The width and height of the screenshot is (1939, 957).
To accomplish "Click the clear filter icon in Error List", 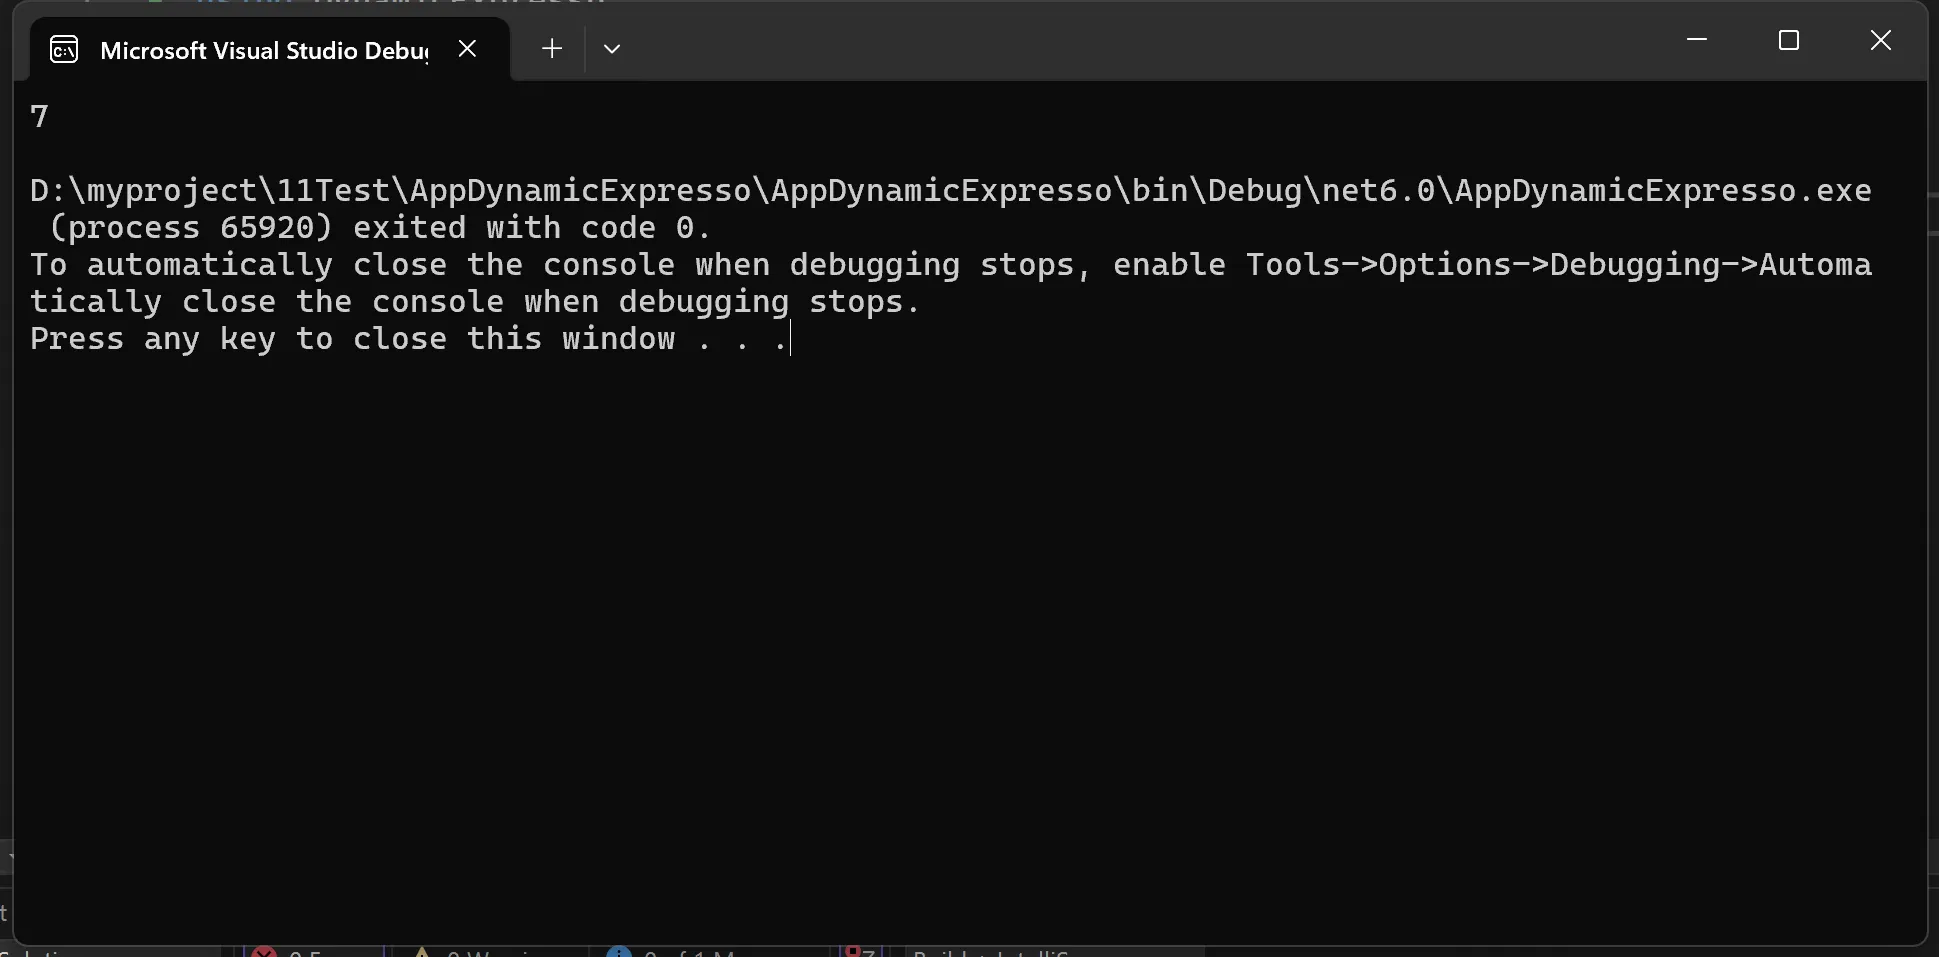I will pos(860,952).
